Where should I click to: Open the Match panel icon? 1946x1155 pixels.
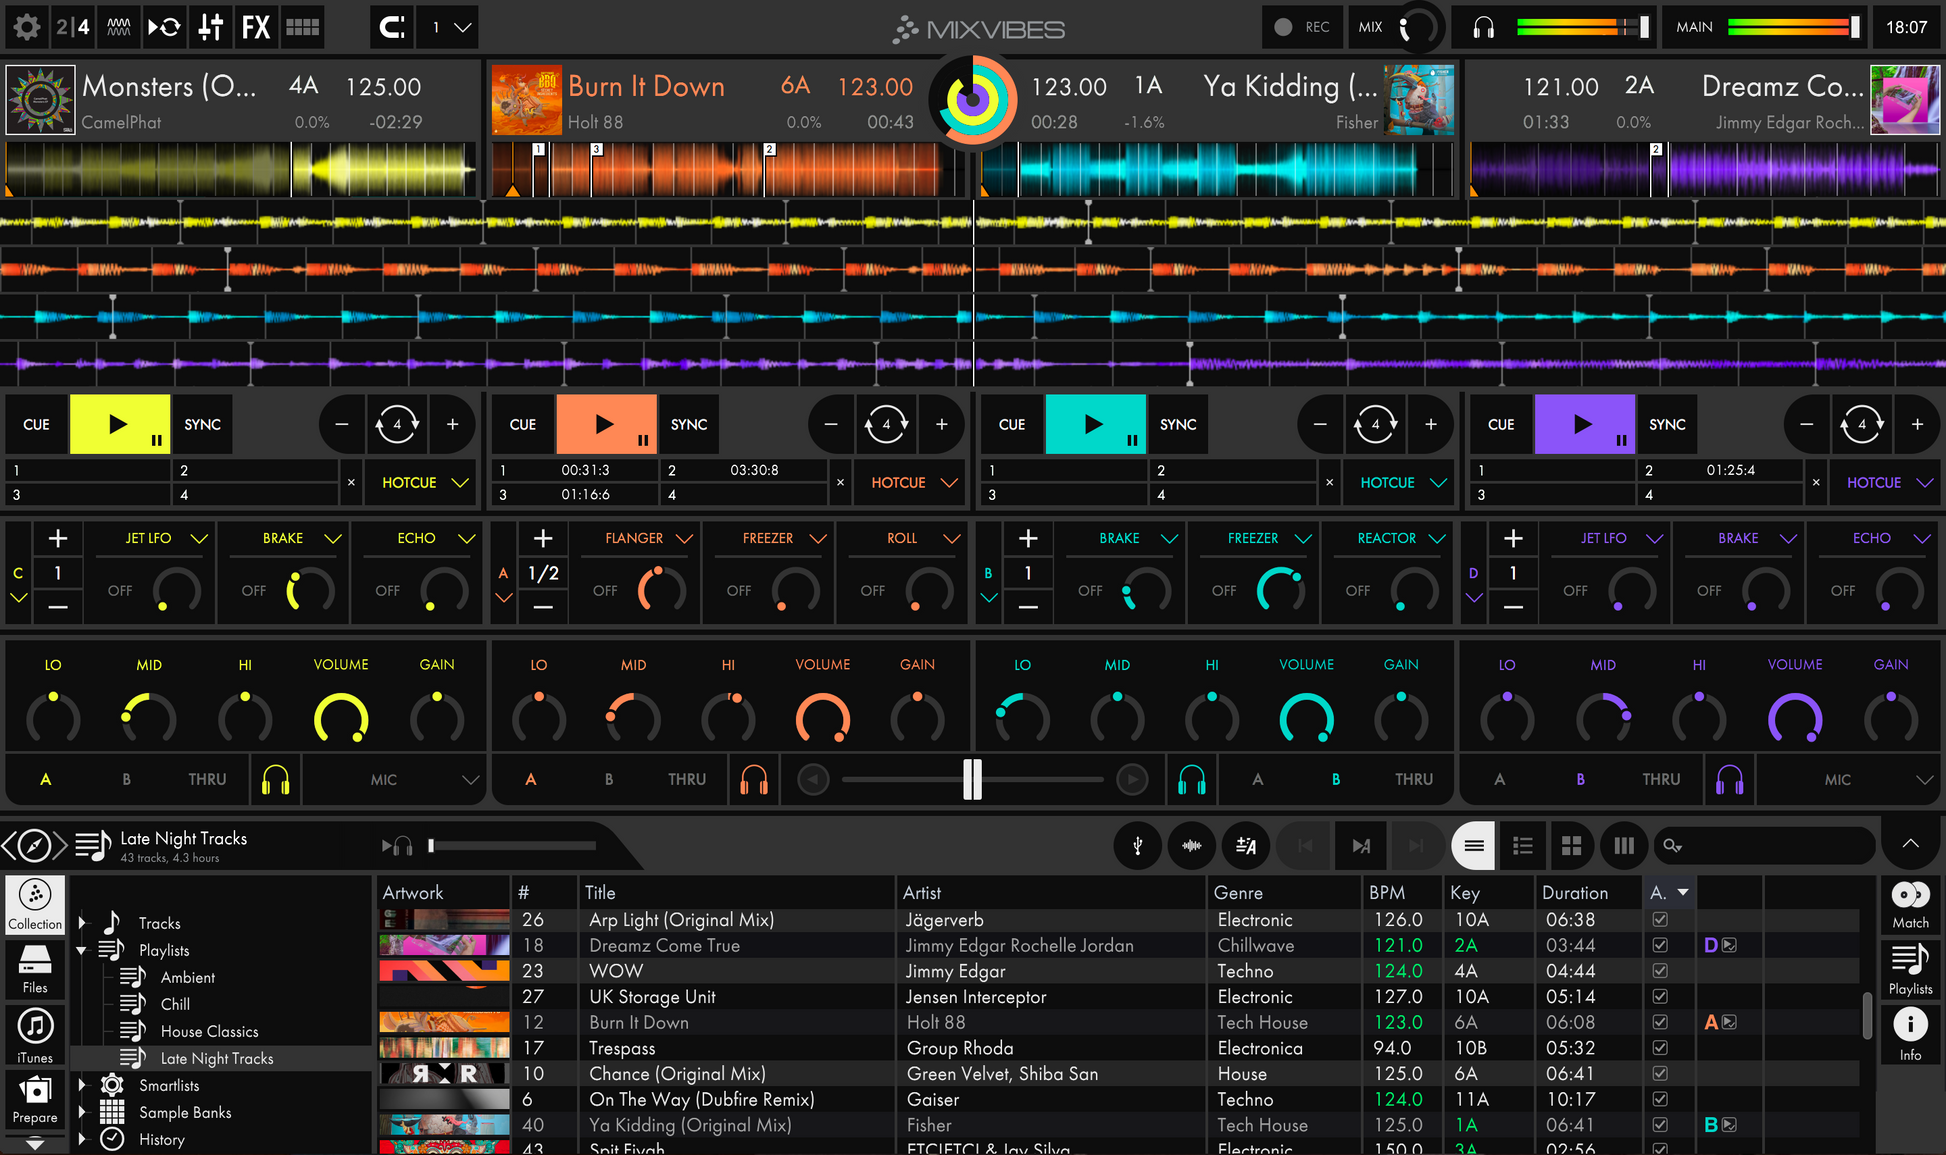(x=1909, y=903)
